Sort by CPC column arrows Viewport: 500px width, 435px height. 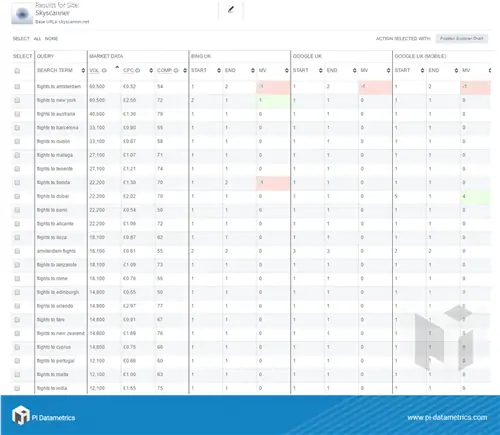click(x=151, y=70)
